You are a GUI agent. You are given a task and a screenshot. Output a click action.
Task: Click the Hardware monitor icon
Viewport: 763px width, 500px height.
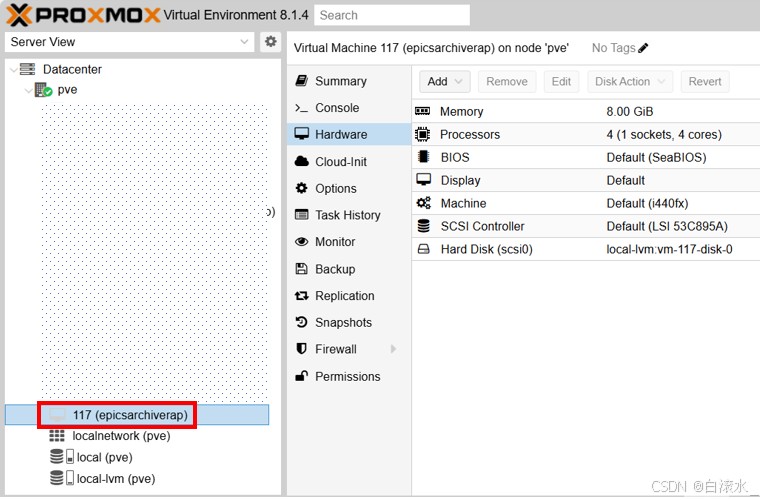[x=302, y=134]
